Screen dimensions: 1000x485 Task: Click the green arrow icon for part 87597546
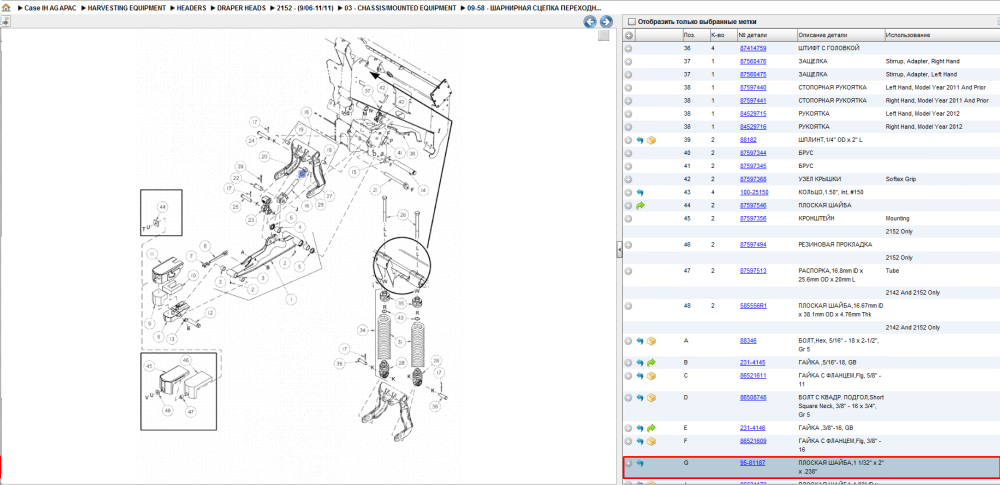tap(640, 205)
